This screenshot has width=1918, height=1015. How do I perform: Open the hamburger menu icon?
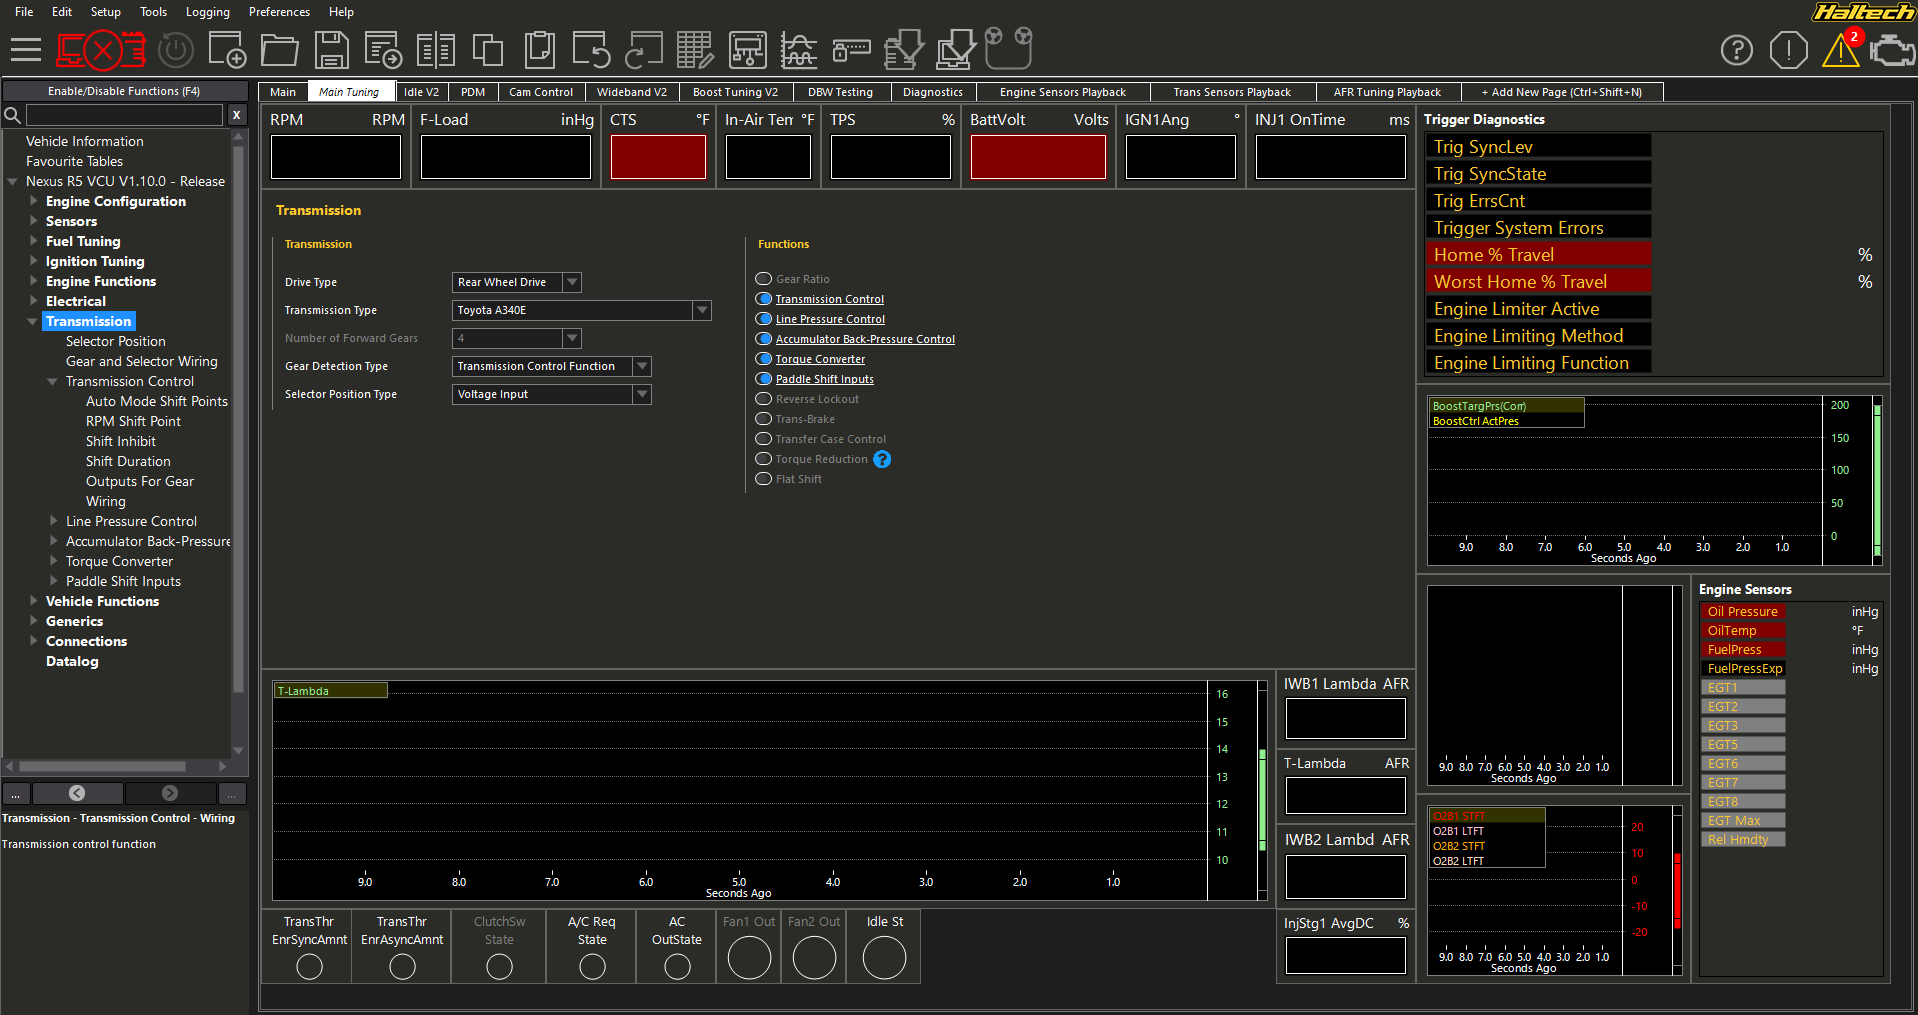pyautogui.click(x=26, y=50)
